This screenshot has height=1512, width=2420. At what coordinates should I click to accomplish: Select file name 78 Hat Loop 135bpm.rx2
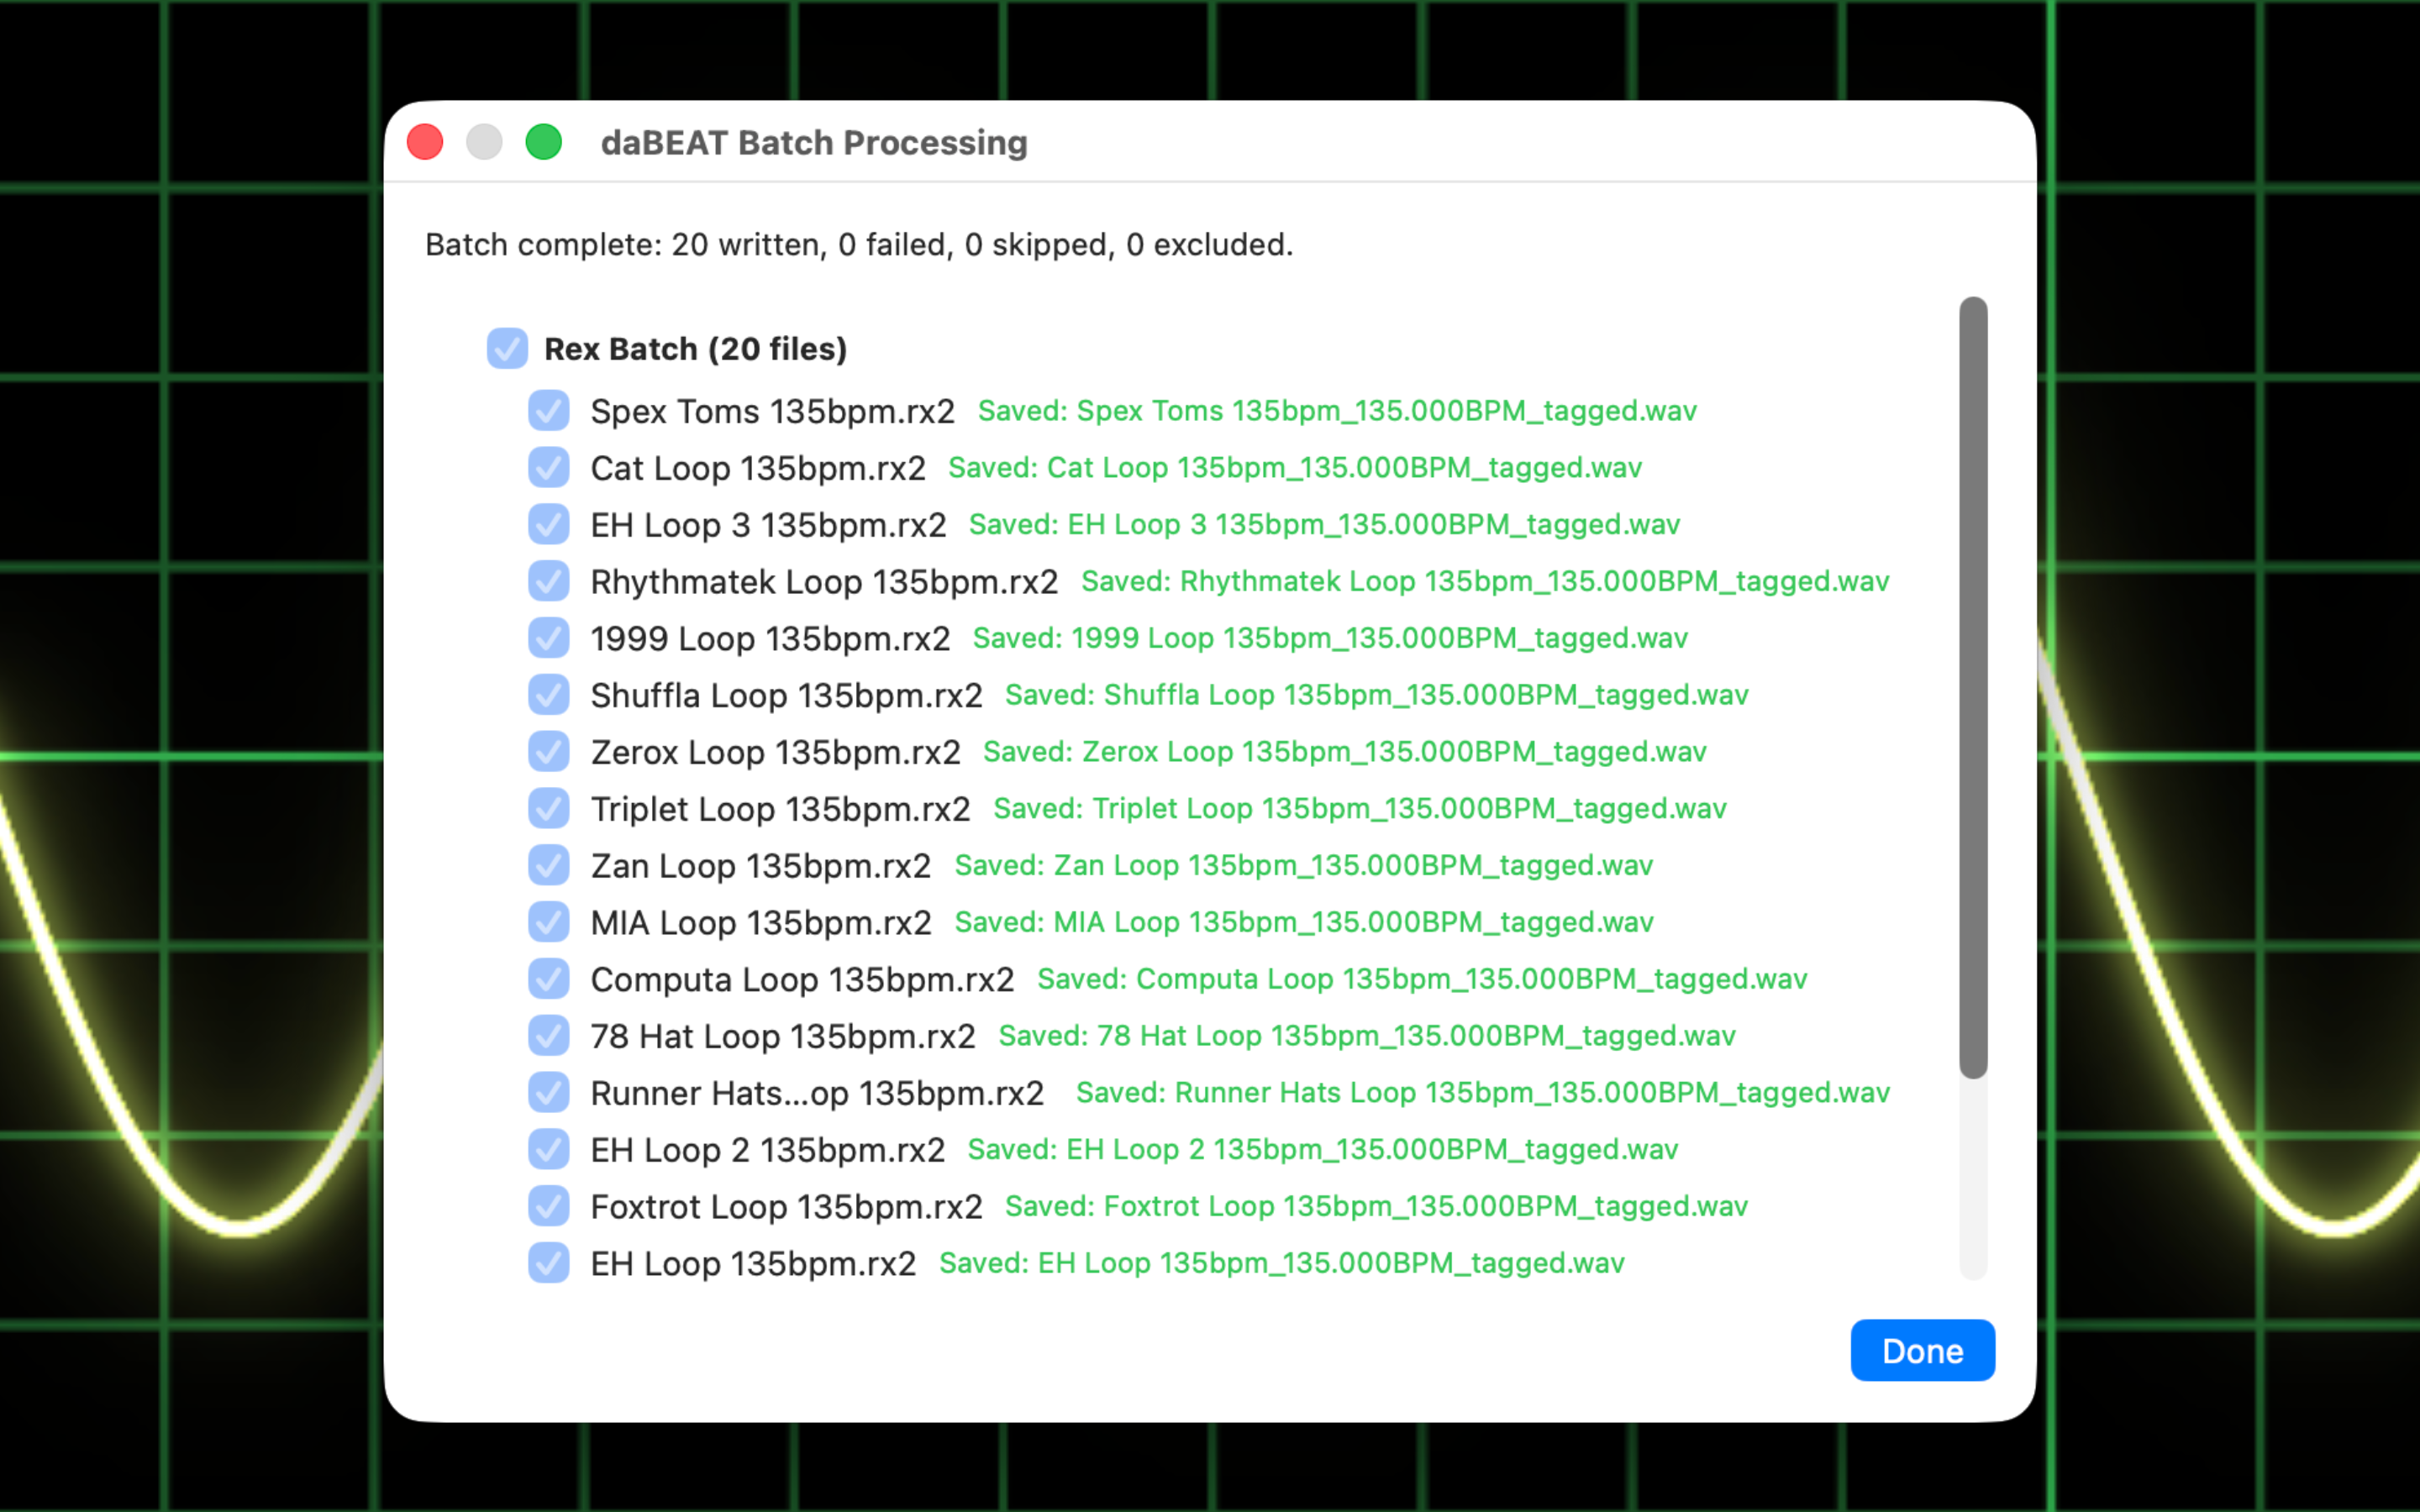(783, 1037)
